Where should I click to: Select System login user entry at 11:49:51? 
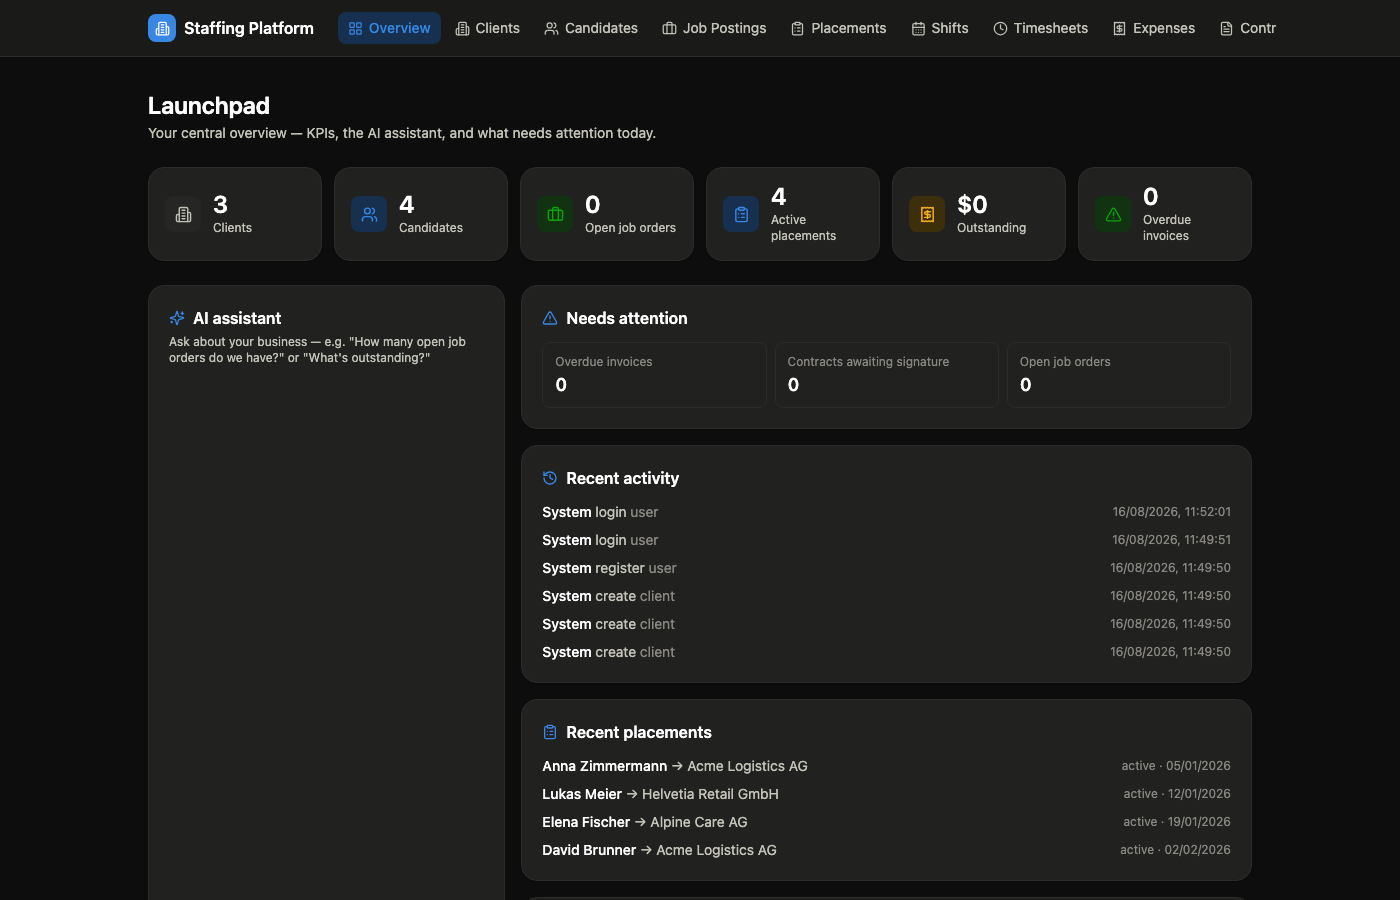(886, 540)
